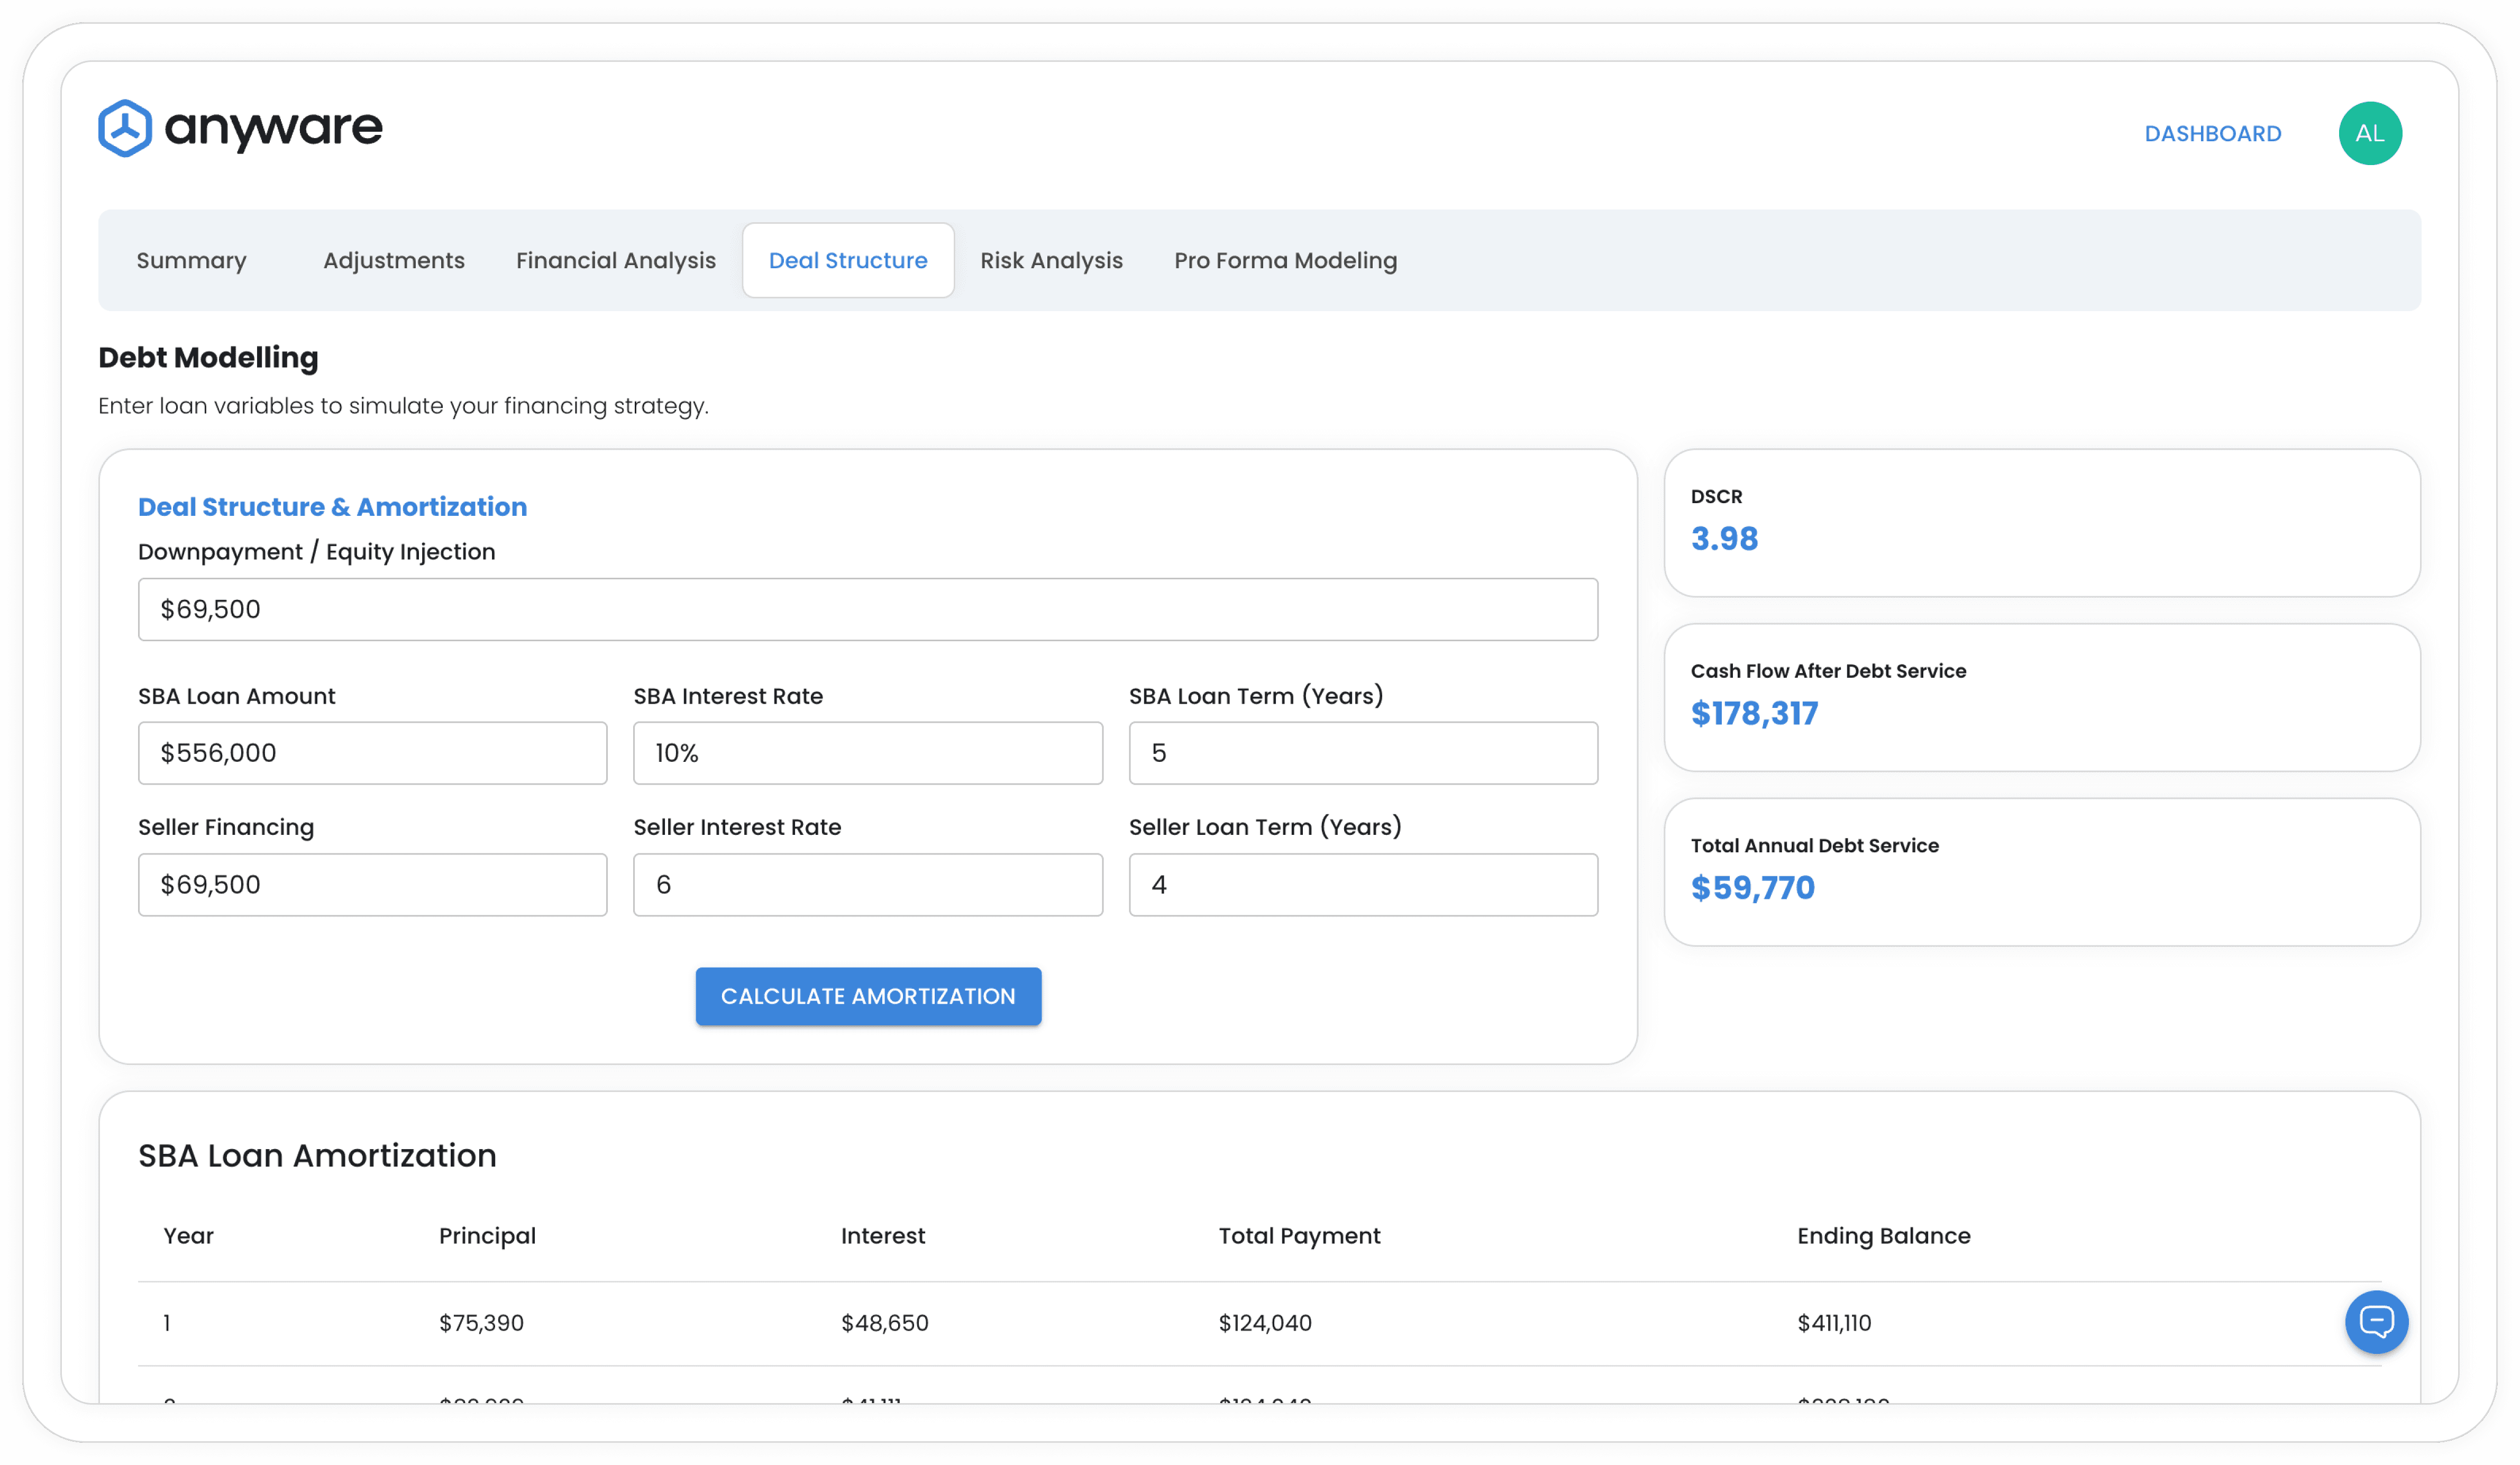Click the year 1 cell in amortization table

tap(167, 1323)
